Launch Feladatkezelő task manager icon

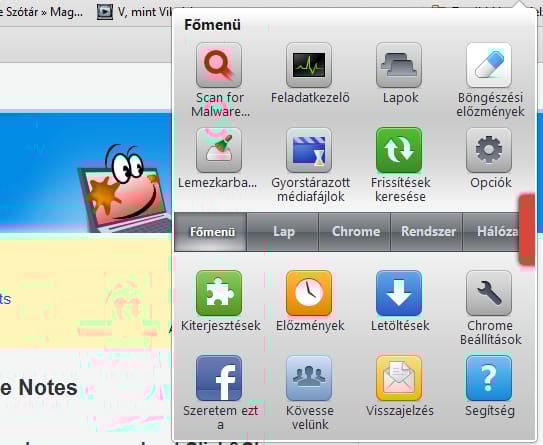point(309,65)
